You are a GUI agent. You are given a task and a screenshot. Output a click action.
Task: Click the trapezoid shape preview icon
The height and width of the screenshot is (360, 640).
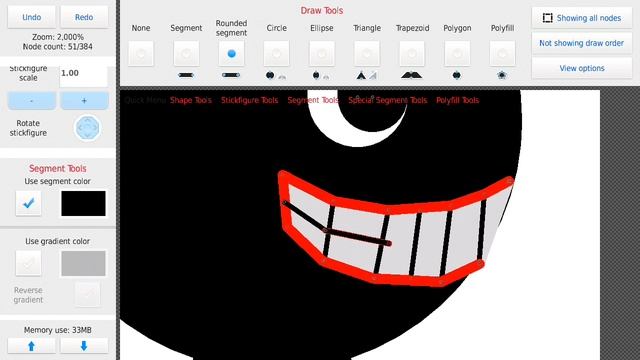411,75
